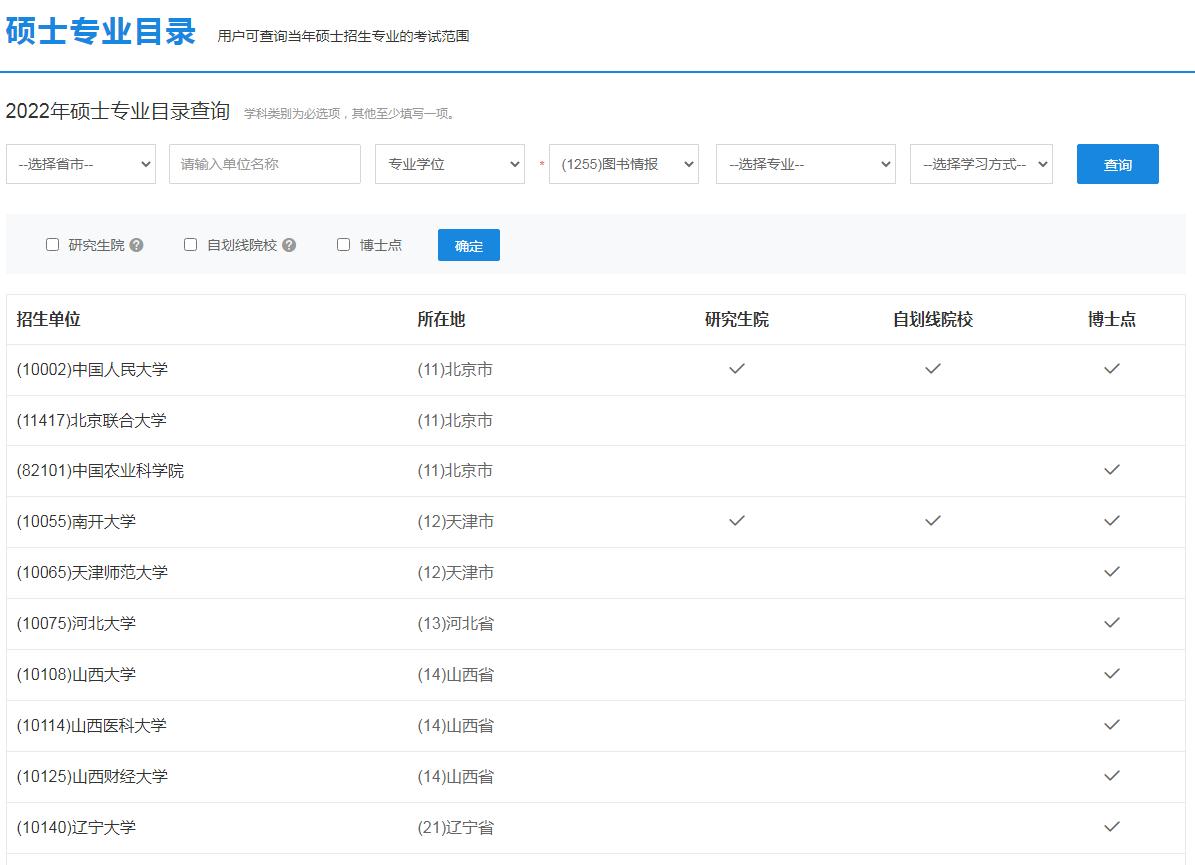This screenshot has height=865, width=1195.
Task: Open (10075)河北大学 entry
Action: (76, 623)
